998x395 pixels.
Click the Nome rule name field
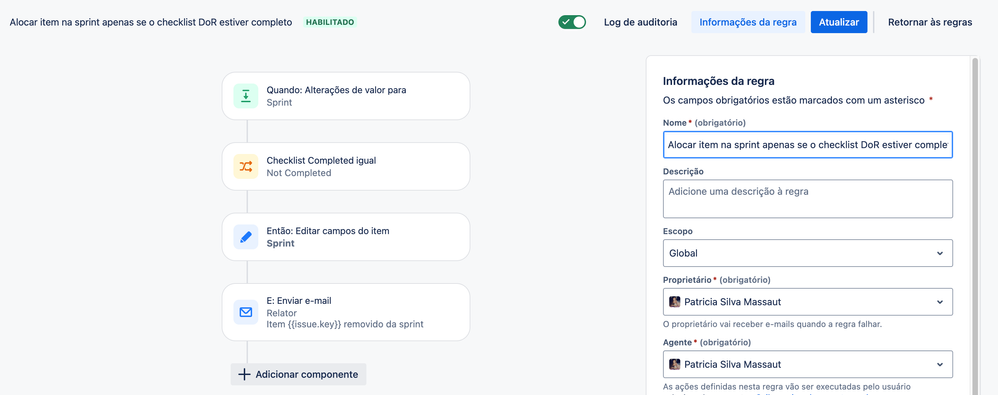[808, 145]
